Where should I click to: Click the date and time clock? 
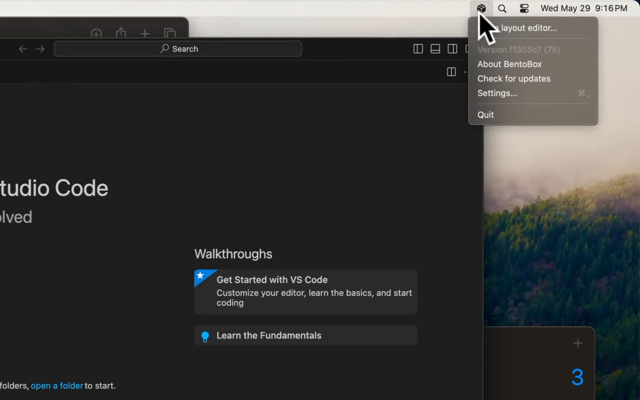pyautogui.click(x=584, y=8)
